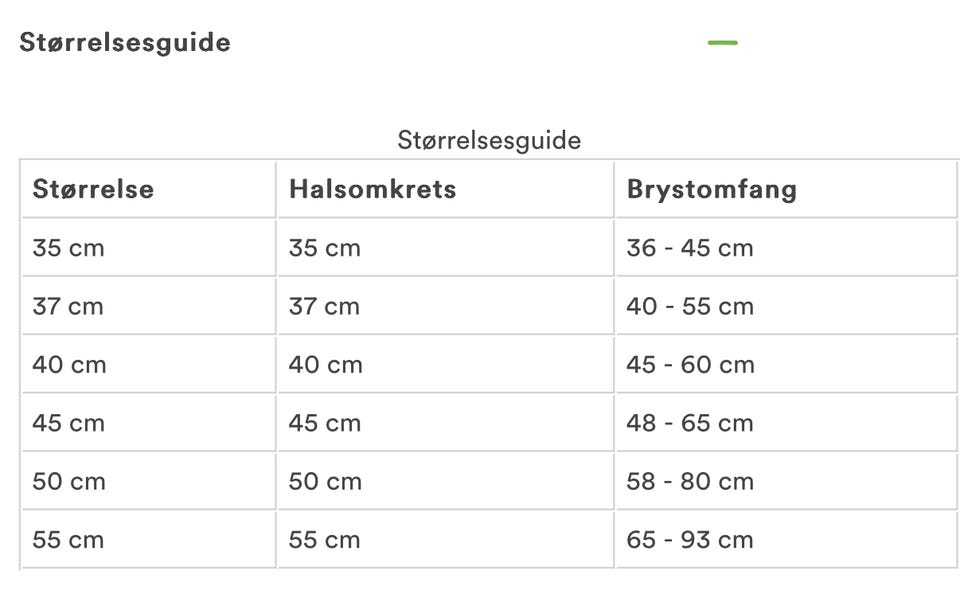
Task: Click the 65 - 93 cm chest cell
Action: [x=786, y=540]
